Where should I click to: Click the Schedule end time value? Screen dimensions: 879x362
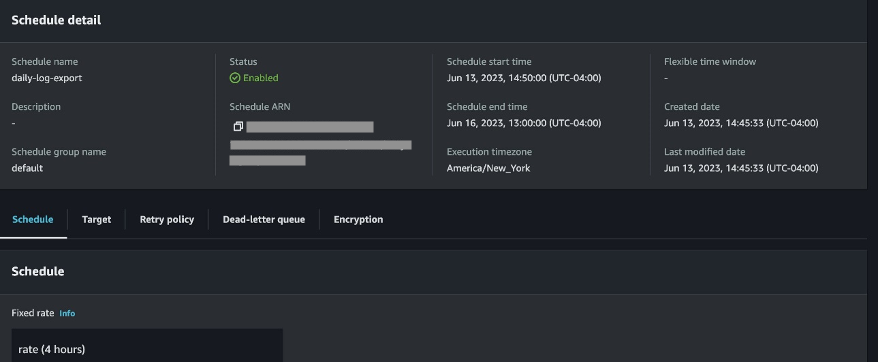coord(524,123)
